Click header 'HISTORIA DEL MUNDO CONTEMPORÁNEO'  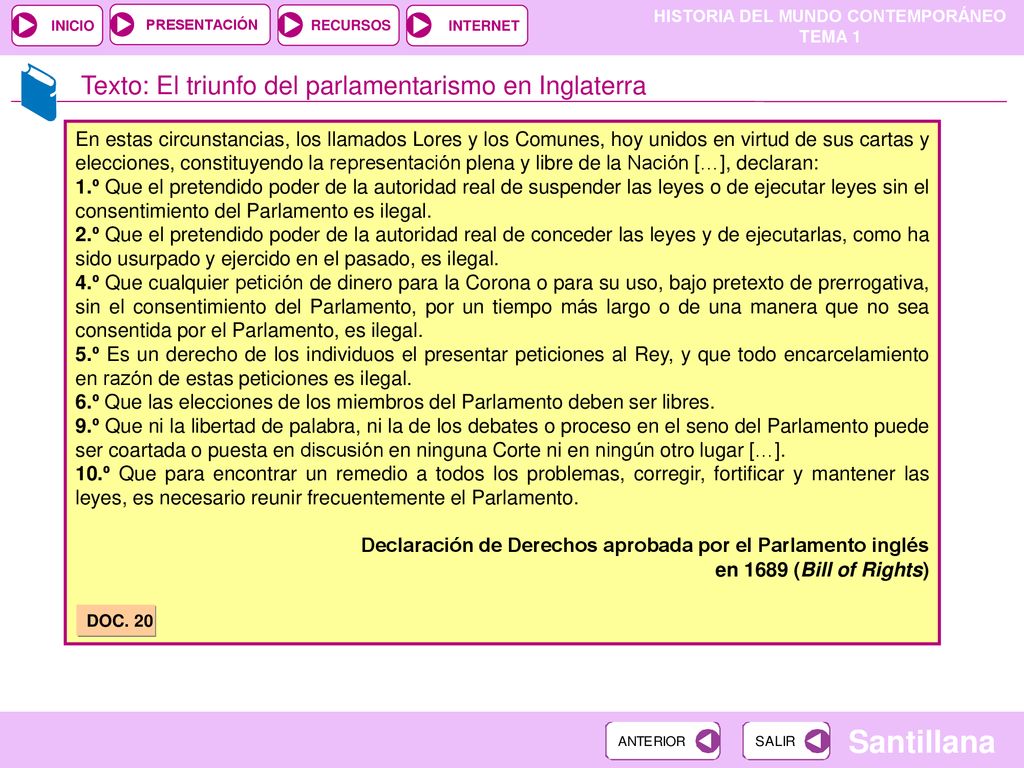(829, 16)
